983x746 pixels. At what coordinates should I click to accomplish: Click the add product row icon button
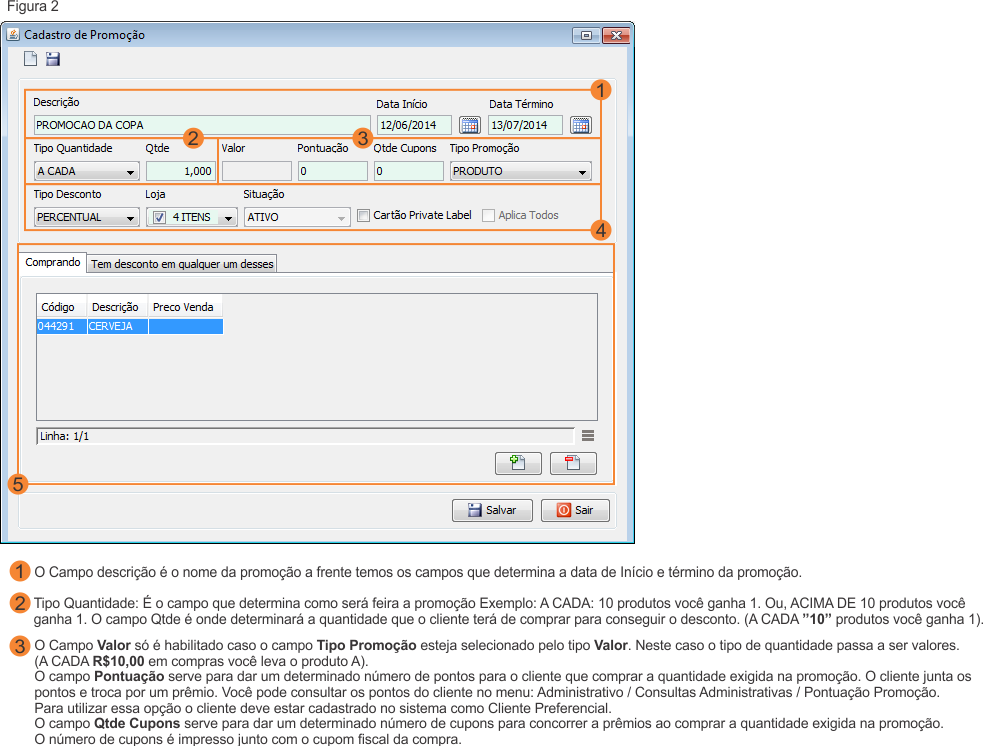tap(518, 463)
